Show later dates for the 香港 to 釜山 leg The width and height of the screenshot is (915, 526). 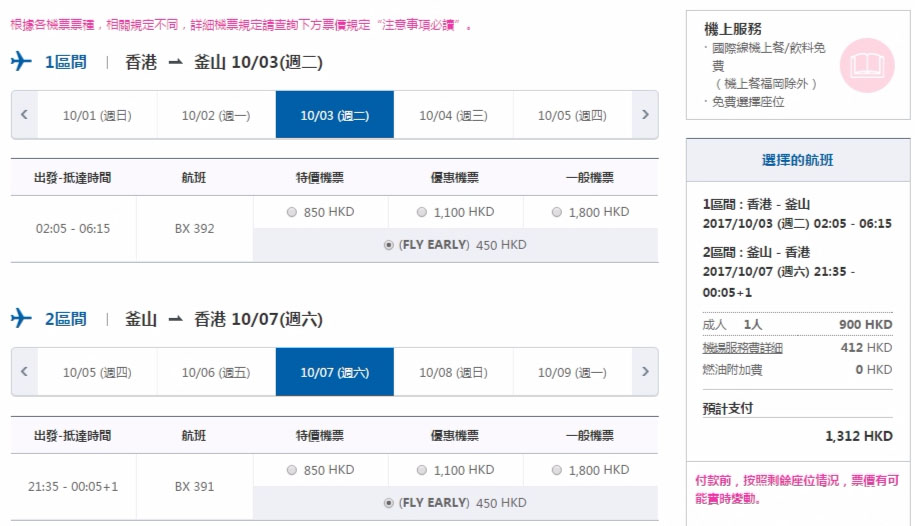[x=645, y=114]
